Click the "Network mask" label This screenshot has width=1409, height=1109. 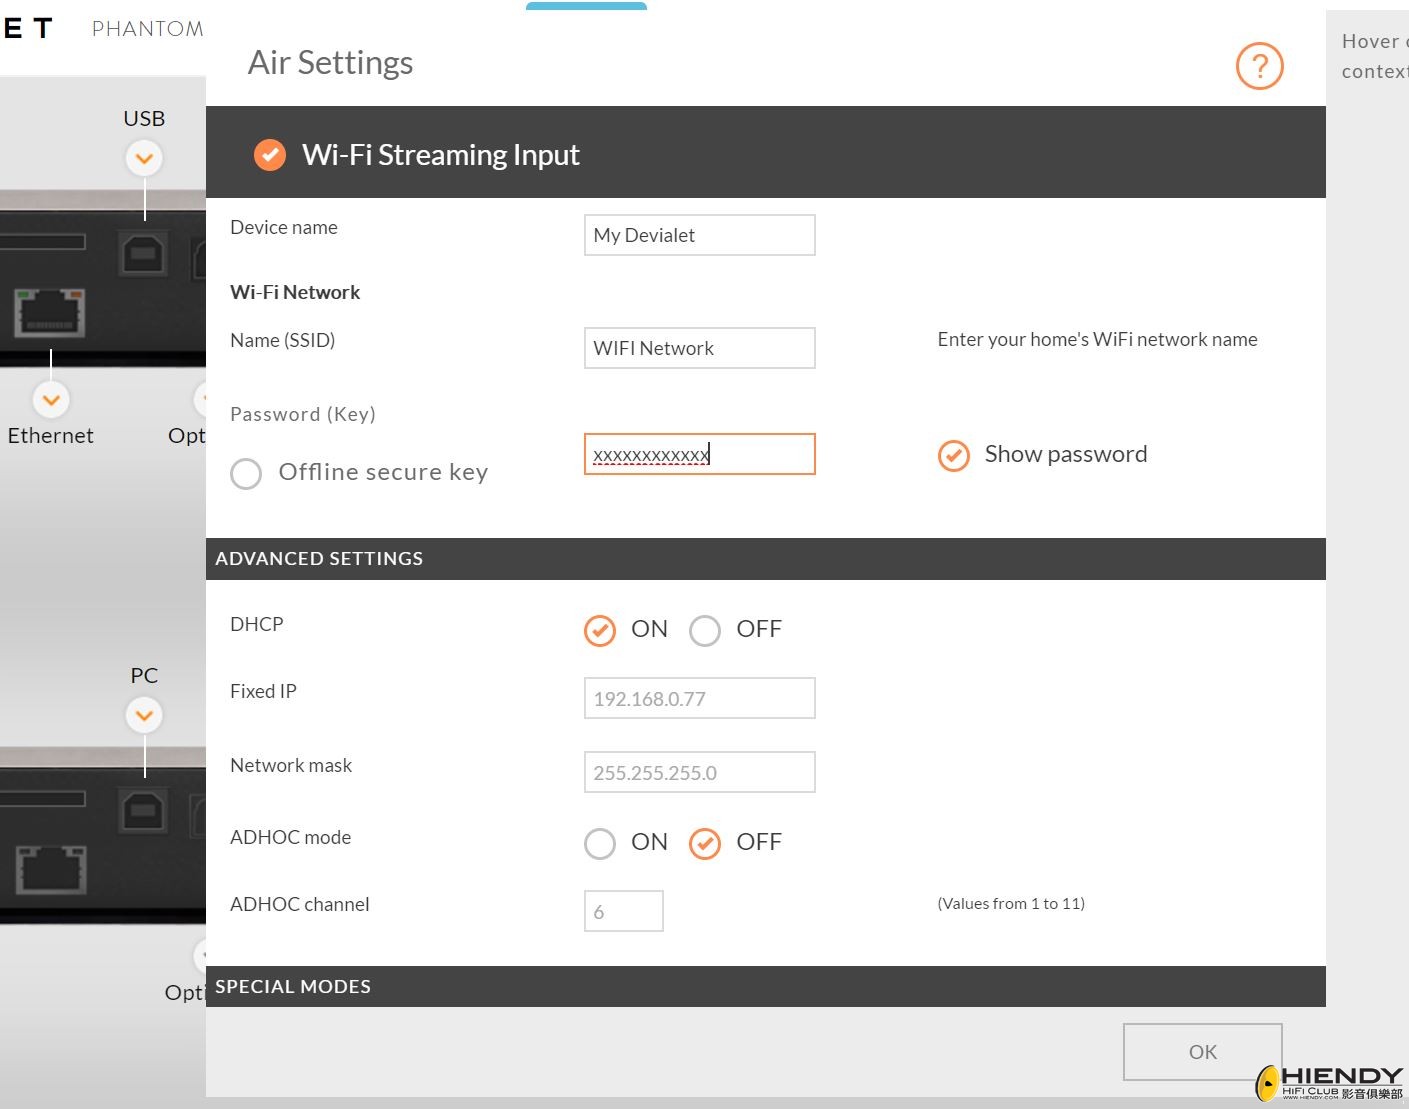tap(291, 765)
